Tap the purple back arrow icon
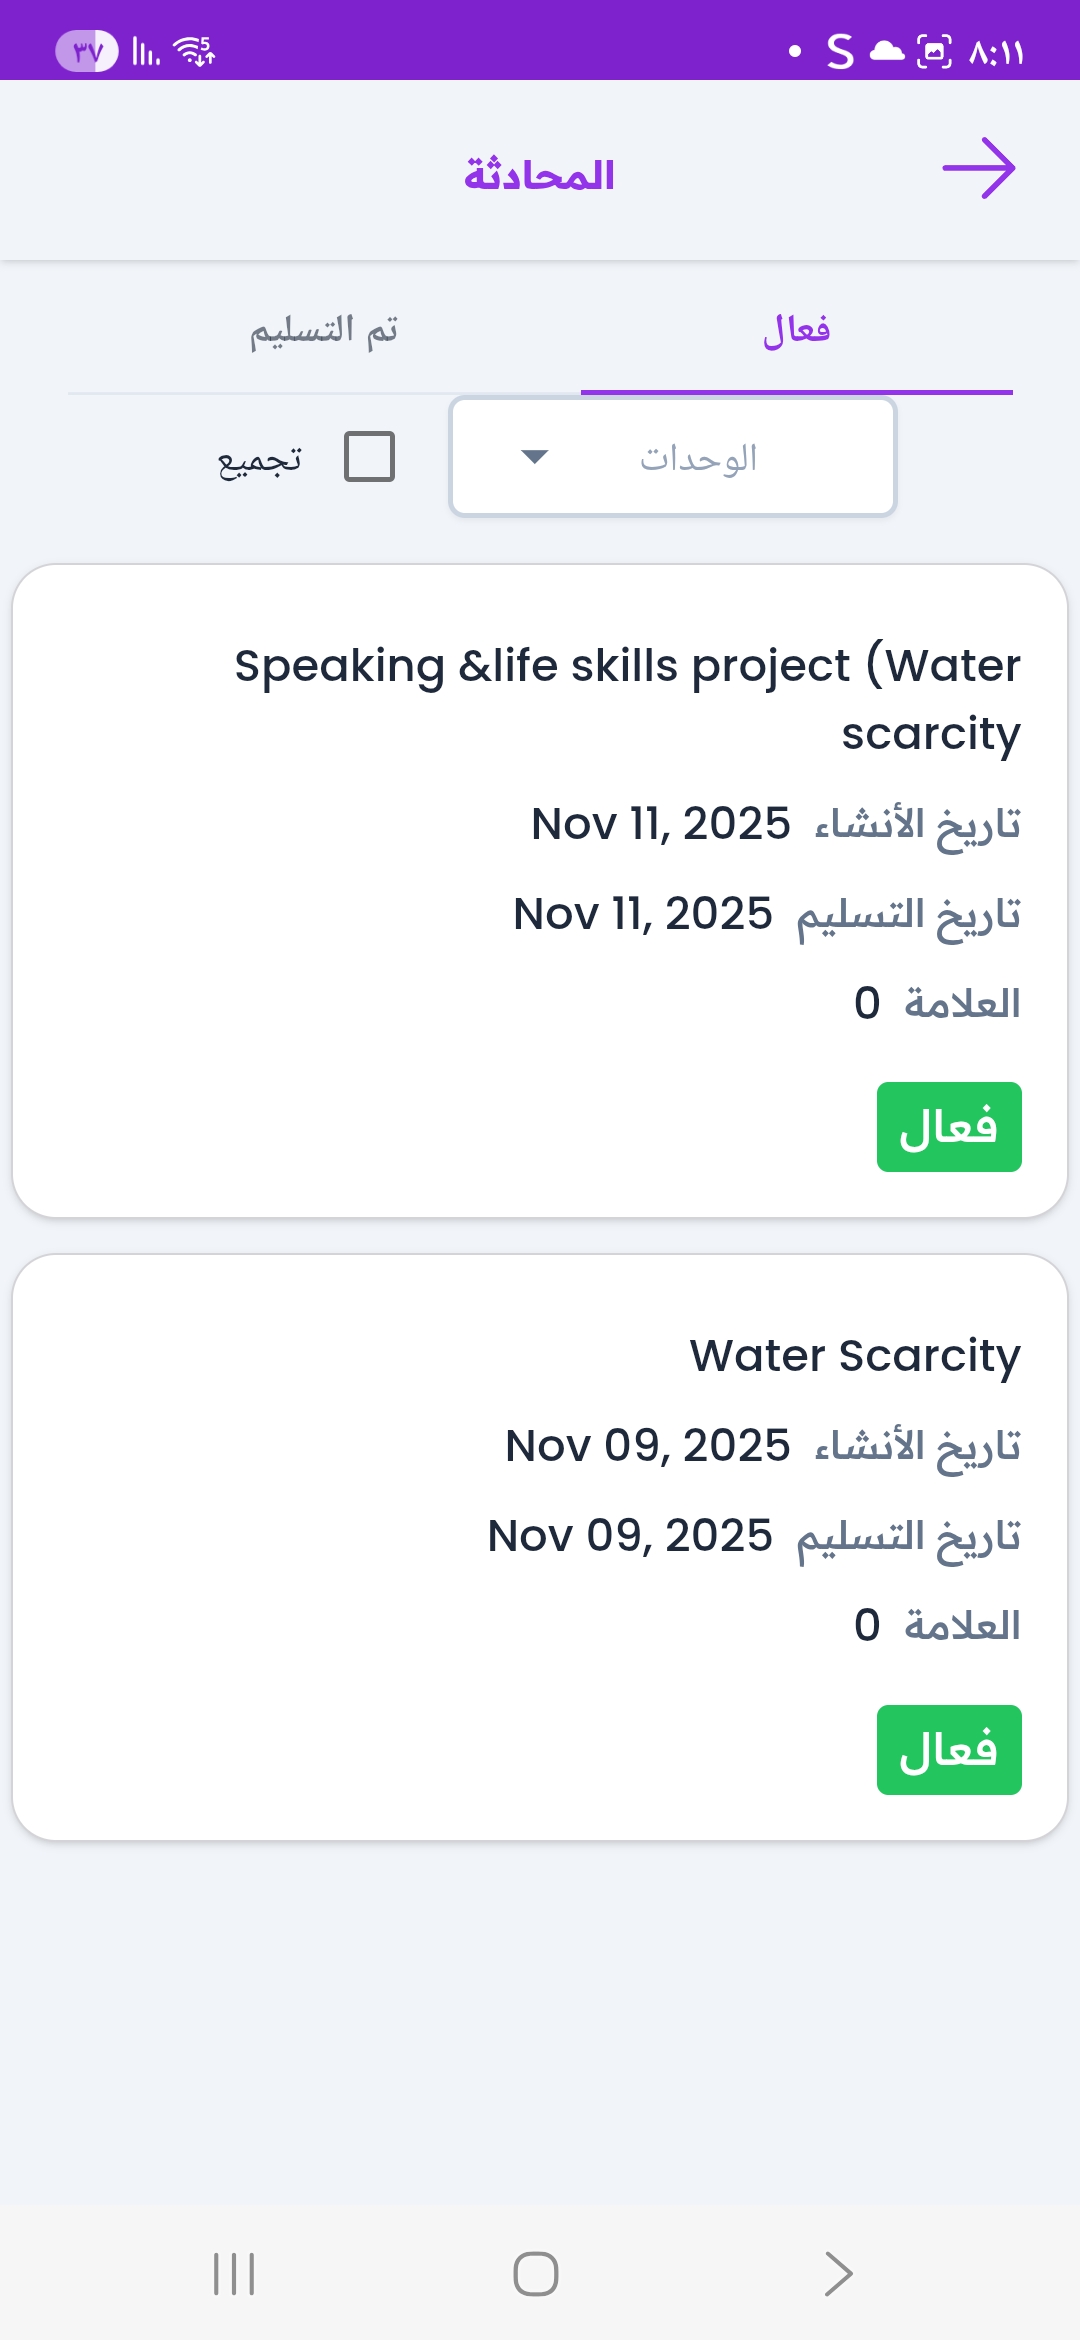Image resolution: width=1080 pixels, height=2340 pixels. 978,168
